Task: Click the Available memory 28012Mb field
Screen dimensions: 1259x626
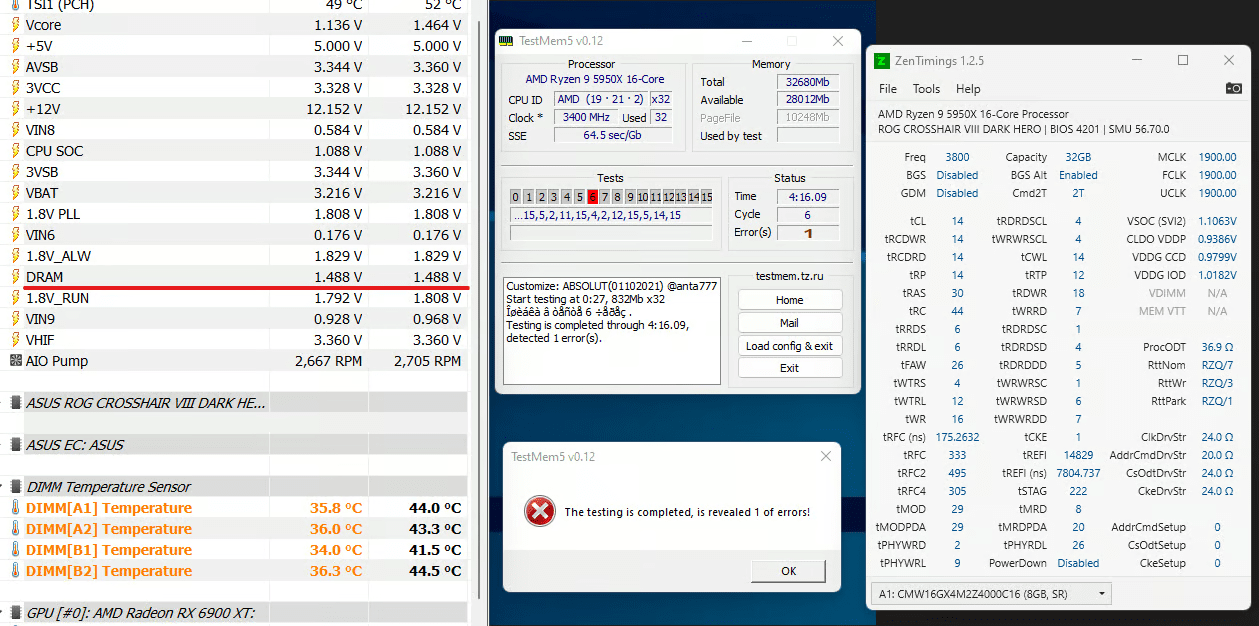Action: 808,100
